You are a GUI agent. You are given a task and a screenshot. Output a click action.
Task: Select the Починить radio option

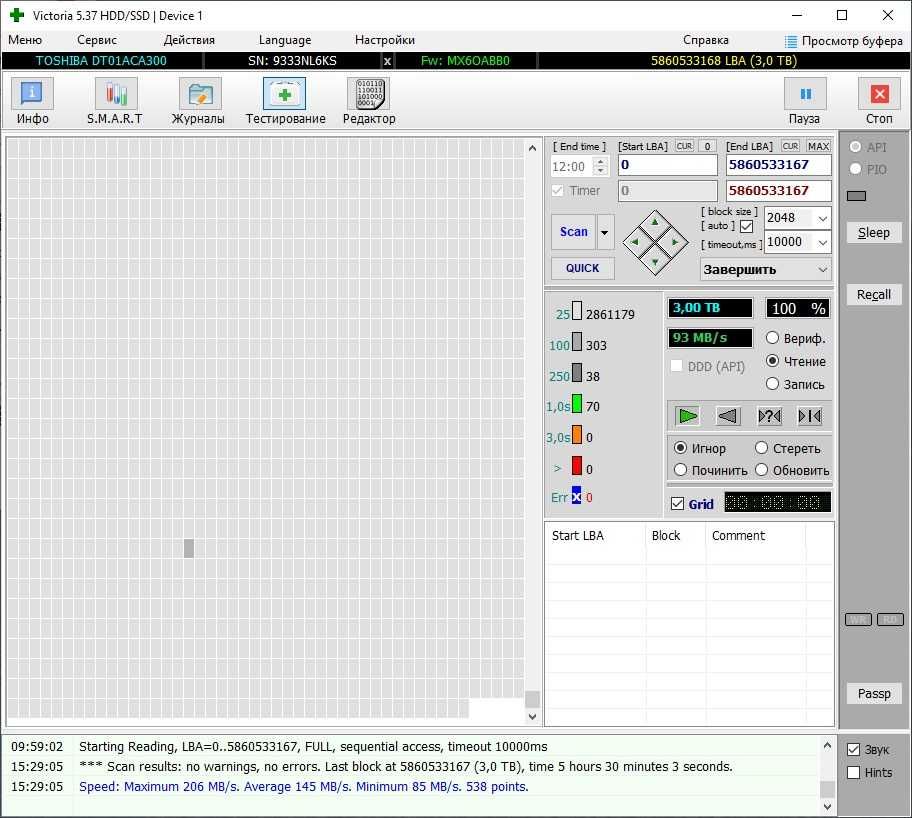coord(680,470)
